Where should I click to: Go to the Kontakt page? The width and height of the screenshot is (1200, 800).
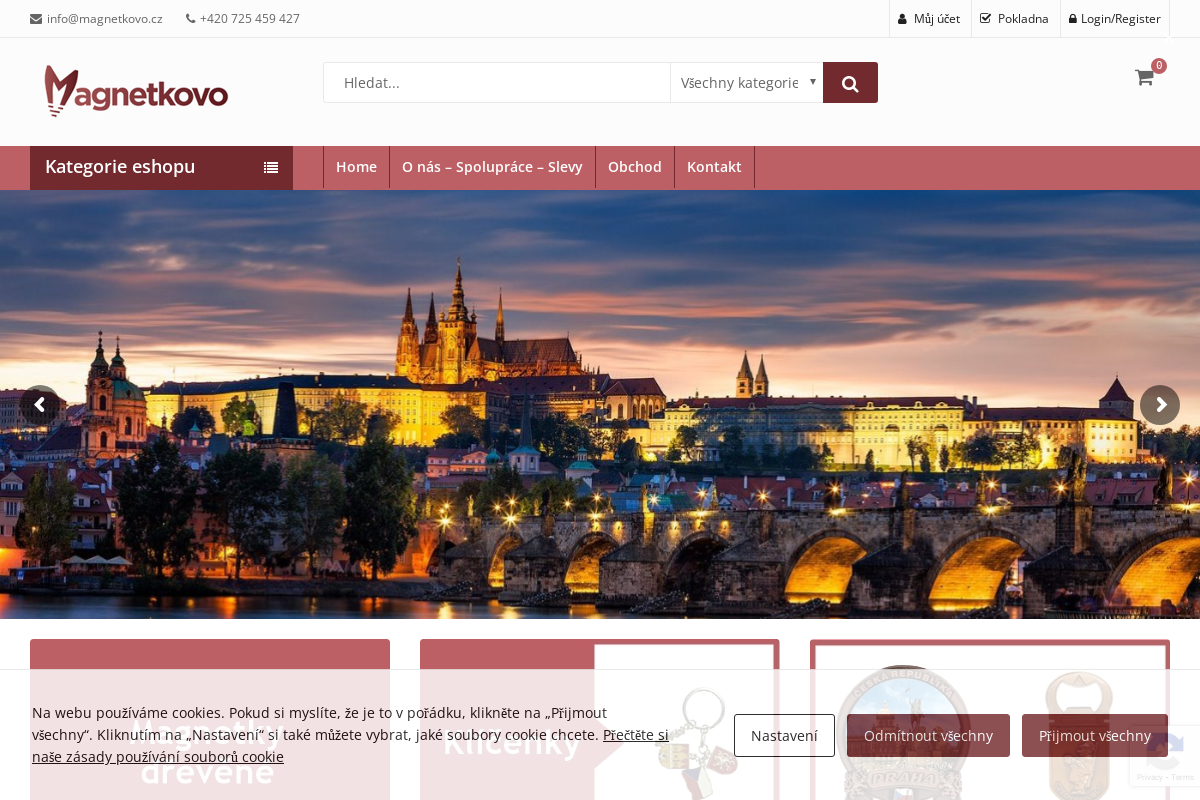click(714, 167)
